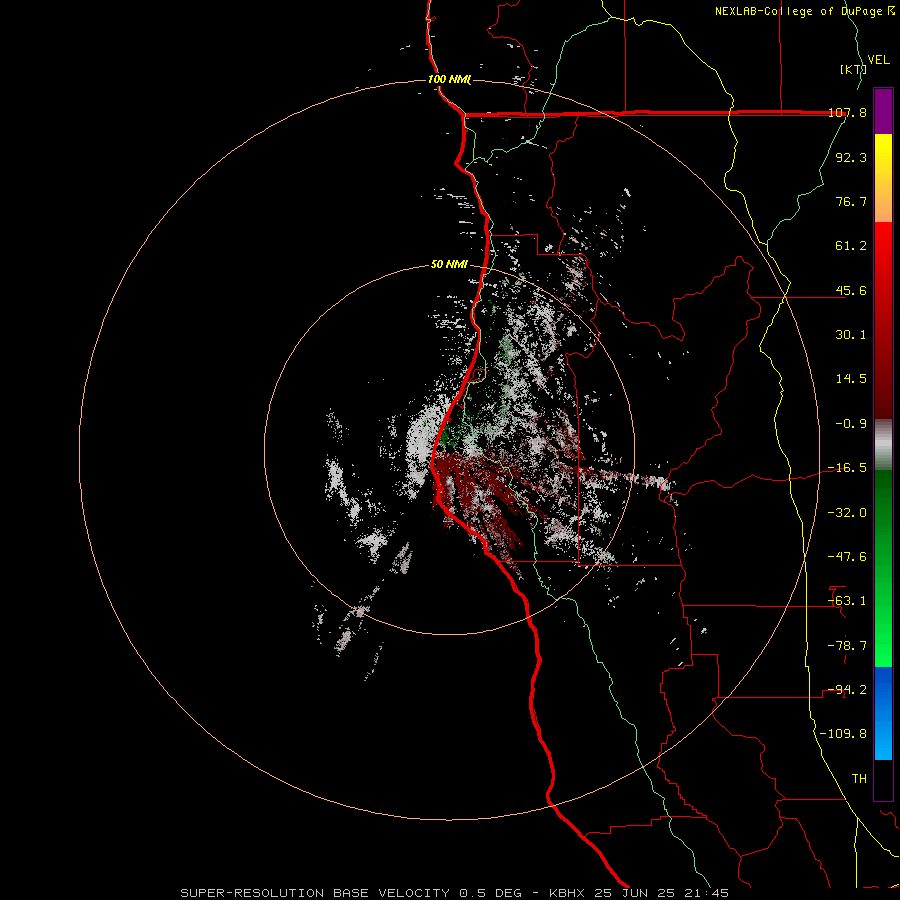The height and width of the screenshot is (900, 900).
Task: Select the 76.7 legend value
Action: (x=851, y=201)
